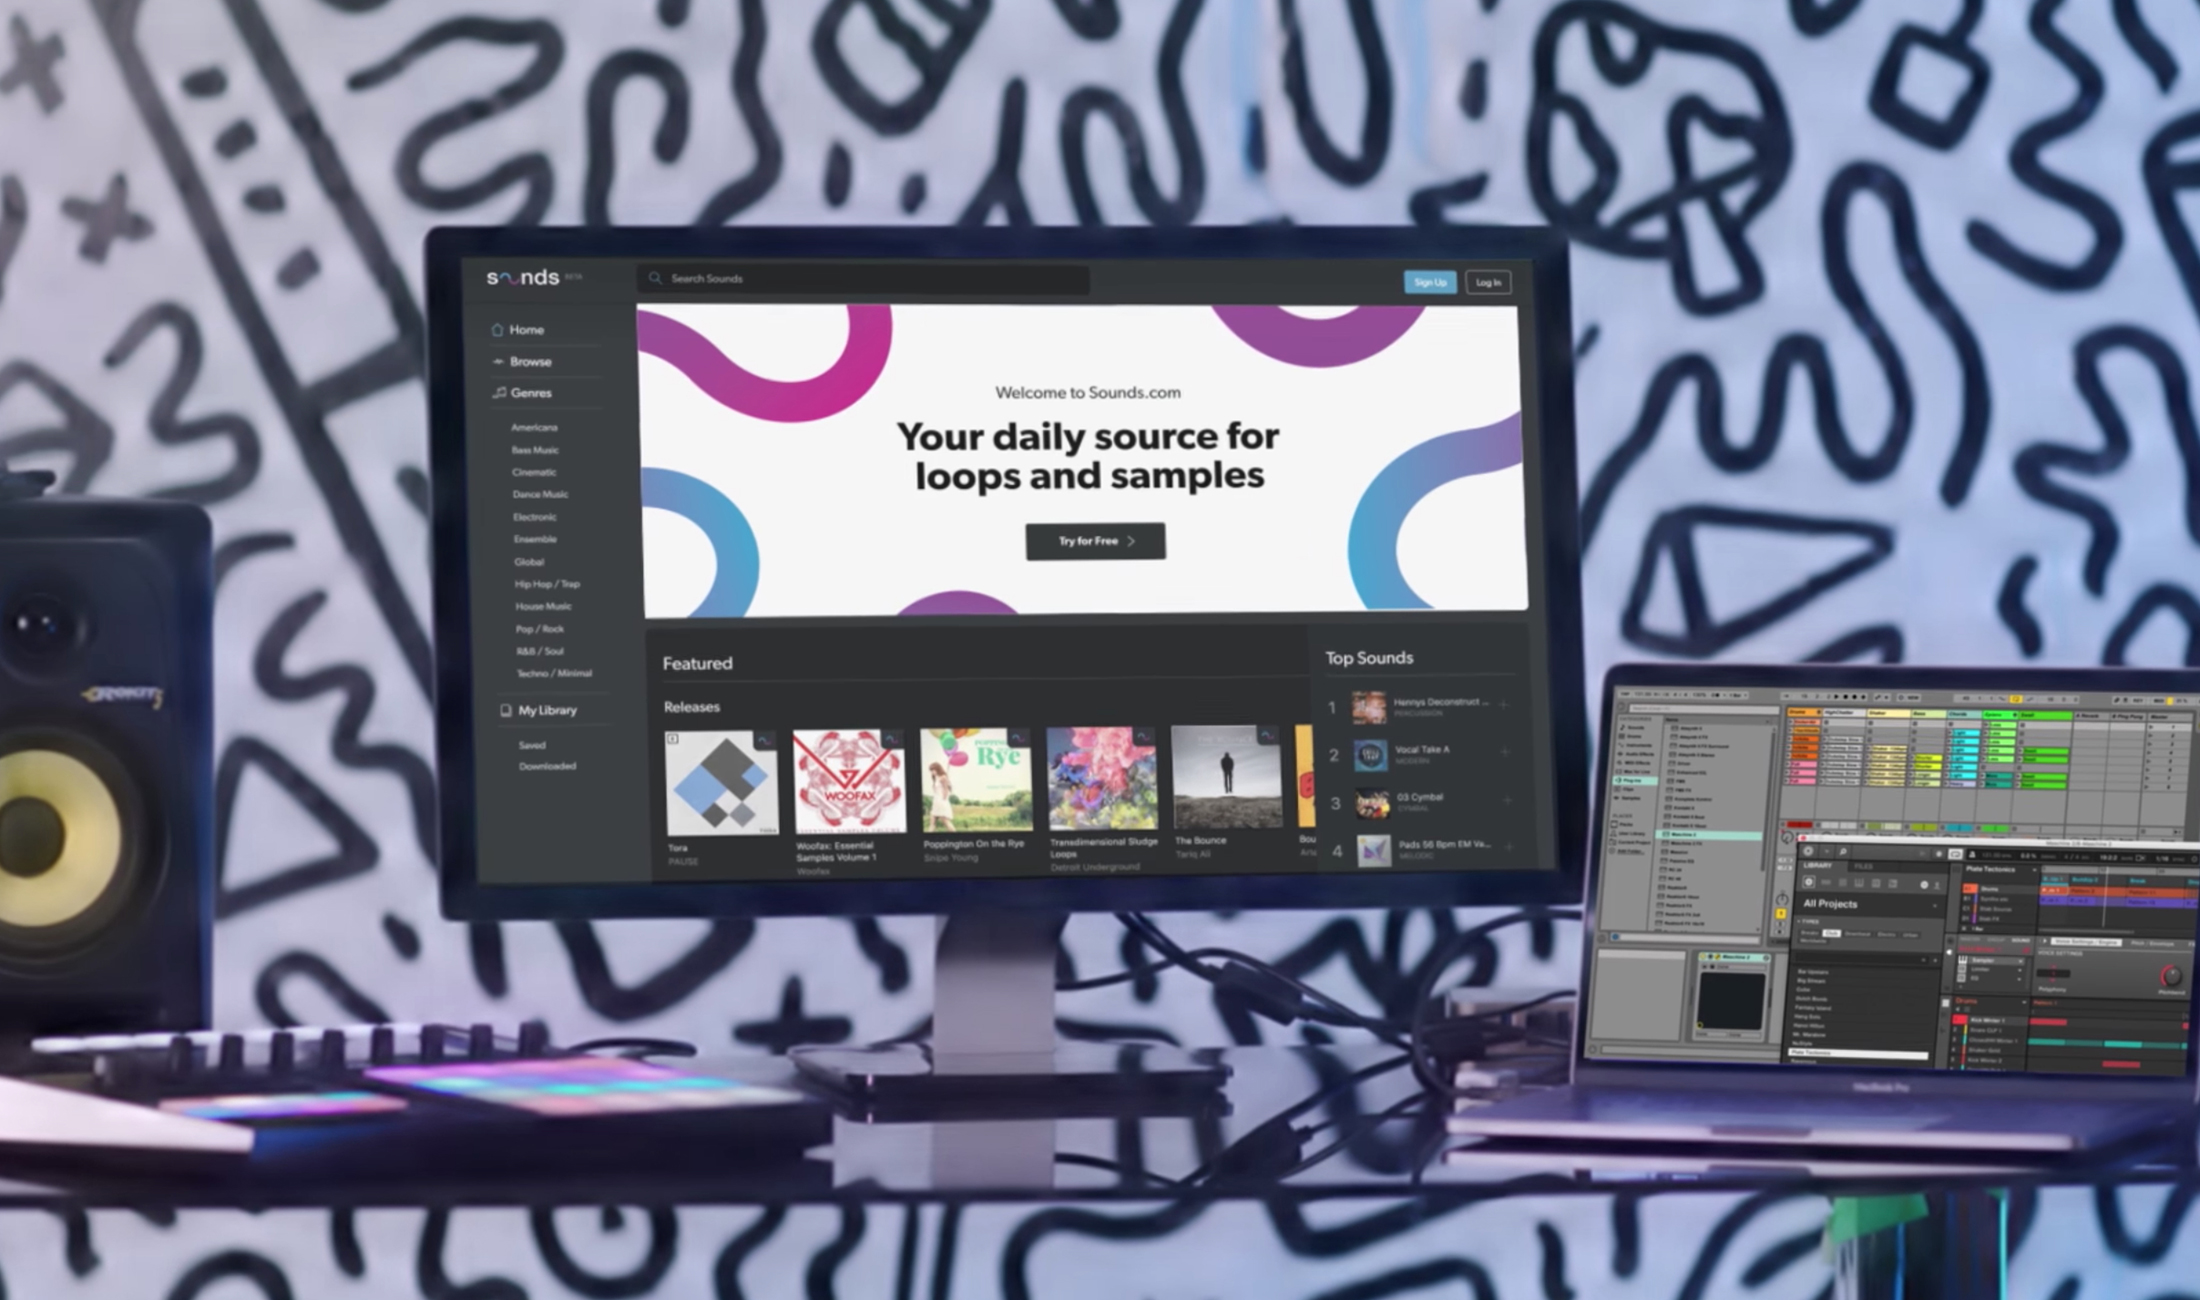Add 'Vocal Take A' with its plus icon

click(x=1504, y=752)
